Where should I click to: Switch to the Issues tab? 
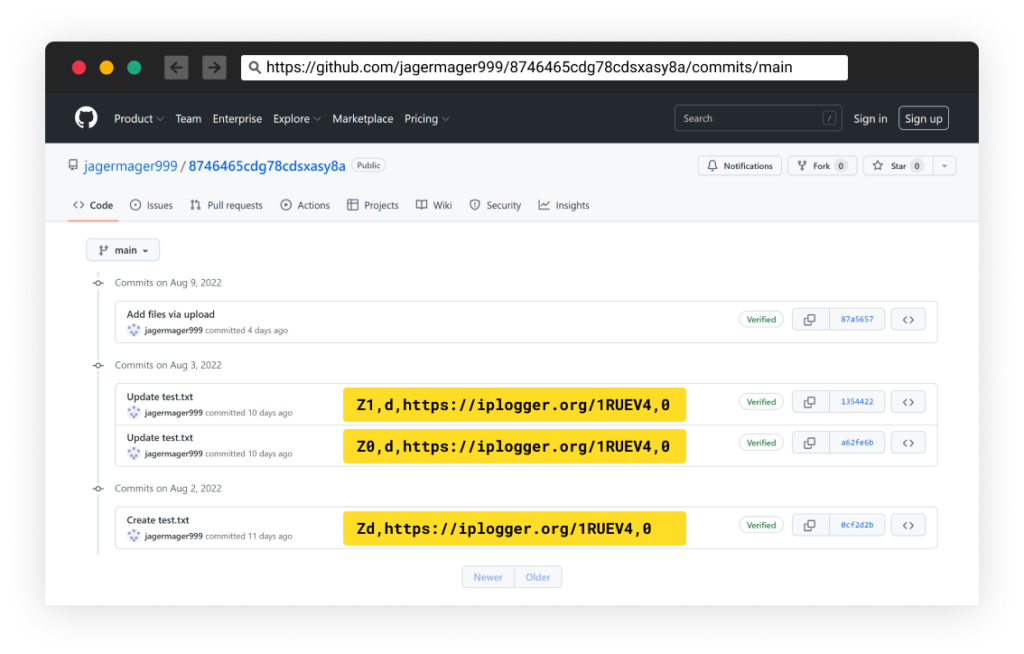tap(152, 205)
